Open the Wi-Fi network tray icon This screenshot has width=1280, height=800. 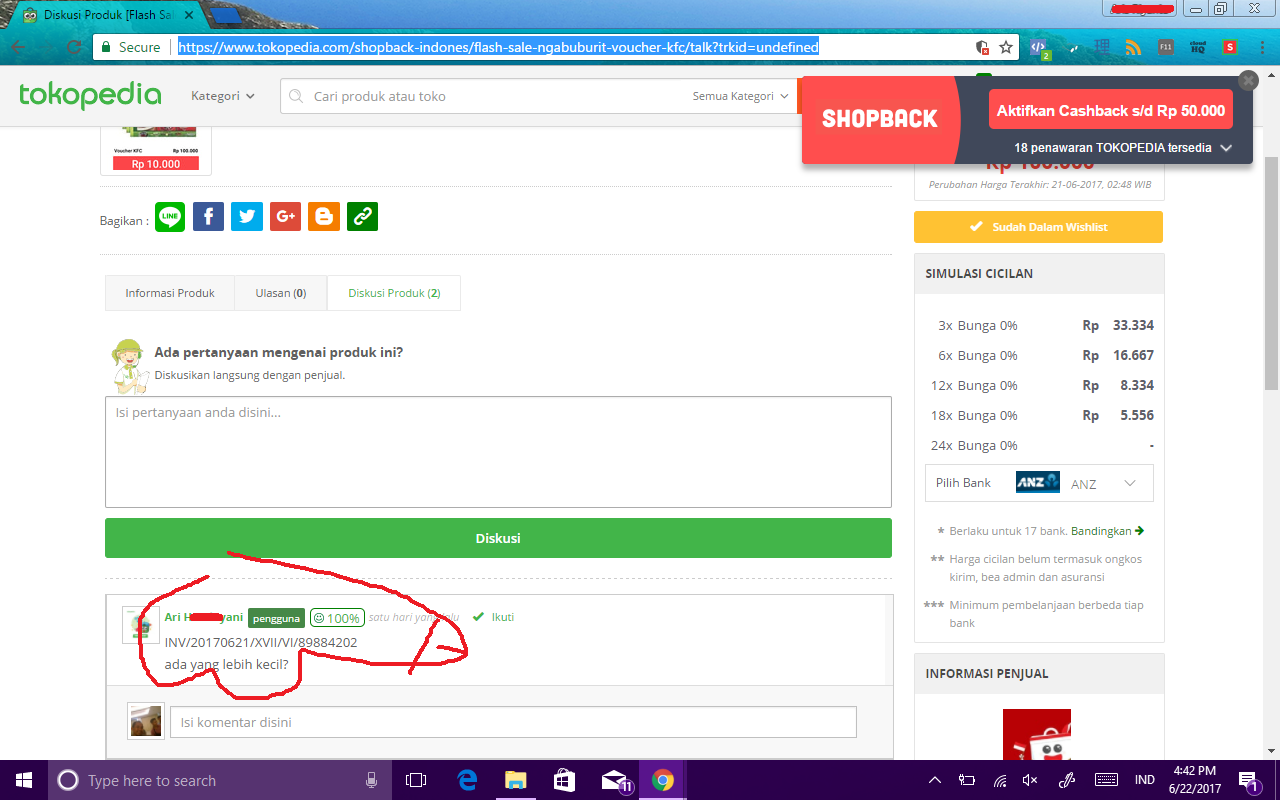[x=999, y=780]
